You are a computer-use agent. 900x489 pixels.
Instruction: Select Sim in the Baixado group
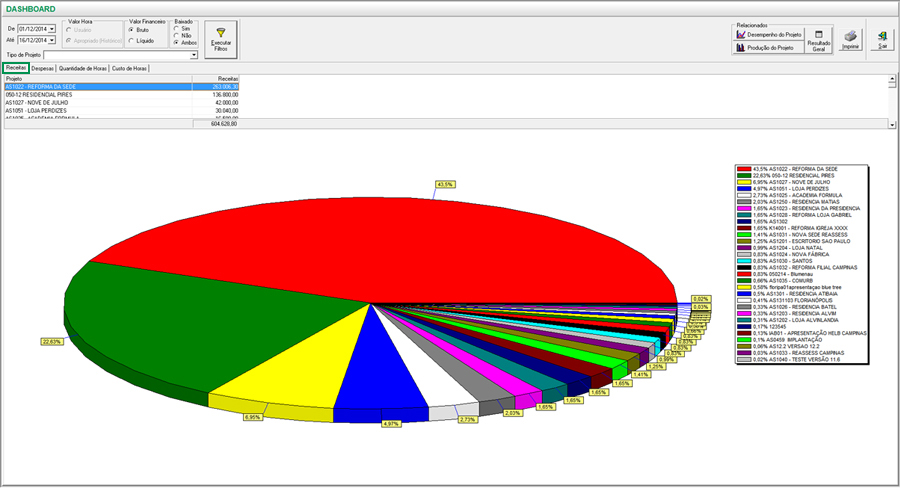pyautogui.click(x=177, y=28)
